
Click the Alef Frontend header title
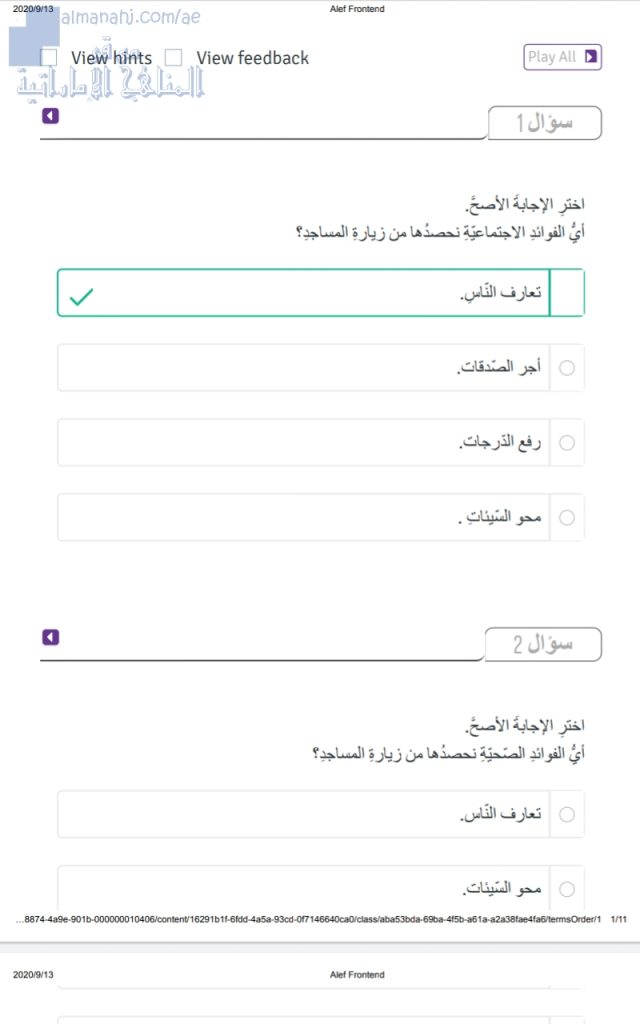356,9
